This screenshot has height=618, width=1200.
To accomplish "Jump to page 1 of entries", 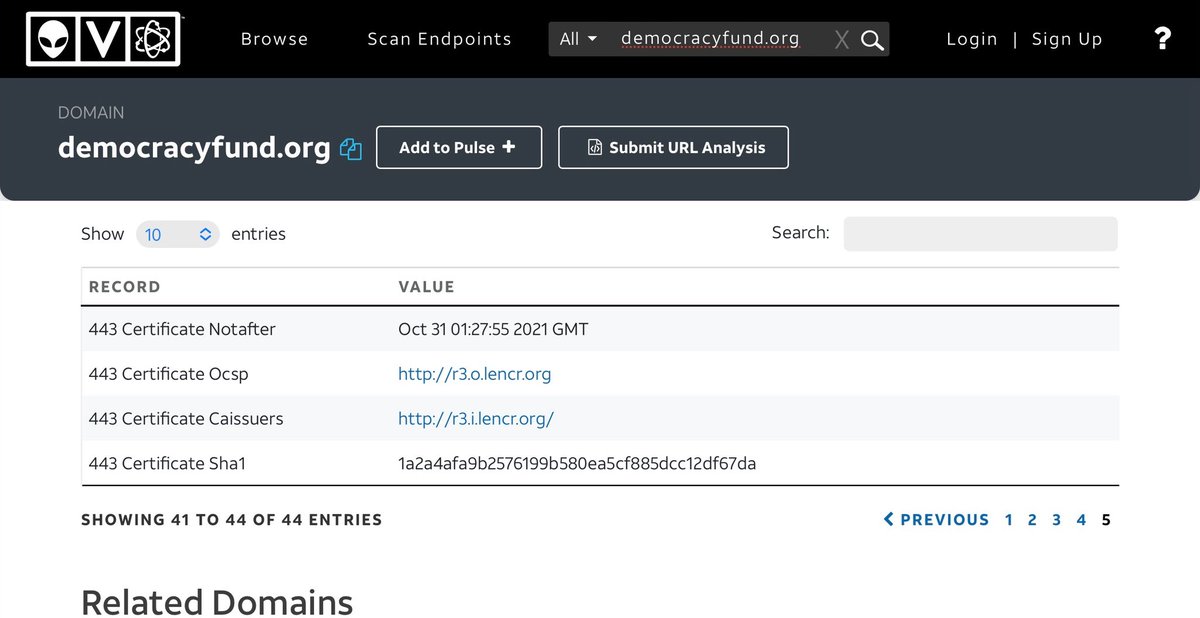I will tap(1008, 520).
